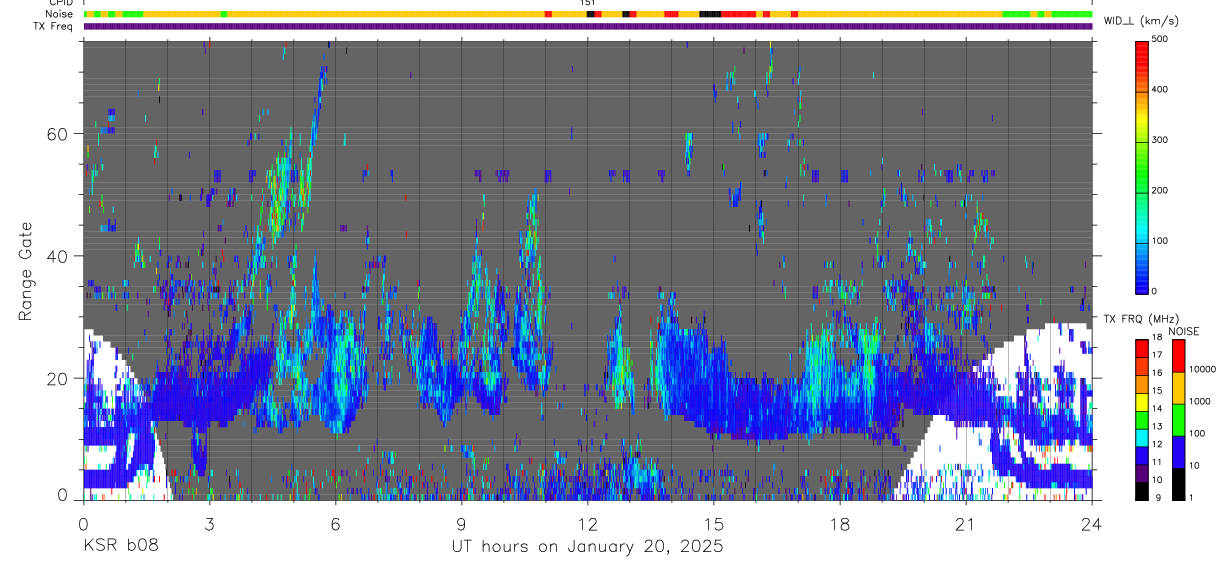This screenshot has width=1228, height=567.
Task: Click the red top of the WID colorbar
Action: pyautogui.click(x=1141, y=48)
